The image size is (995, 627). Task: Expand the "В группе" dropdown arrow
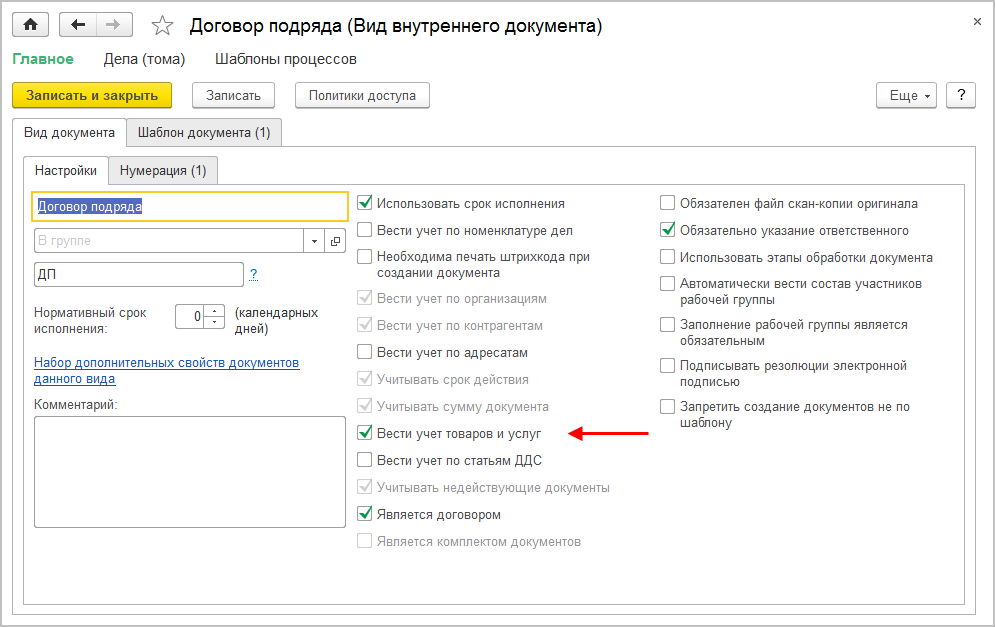pos(314,241)
